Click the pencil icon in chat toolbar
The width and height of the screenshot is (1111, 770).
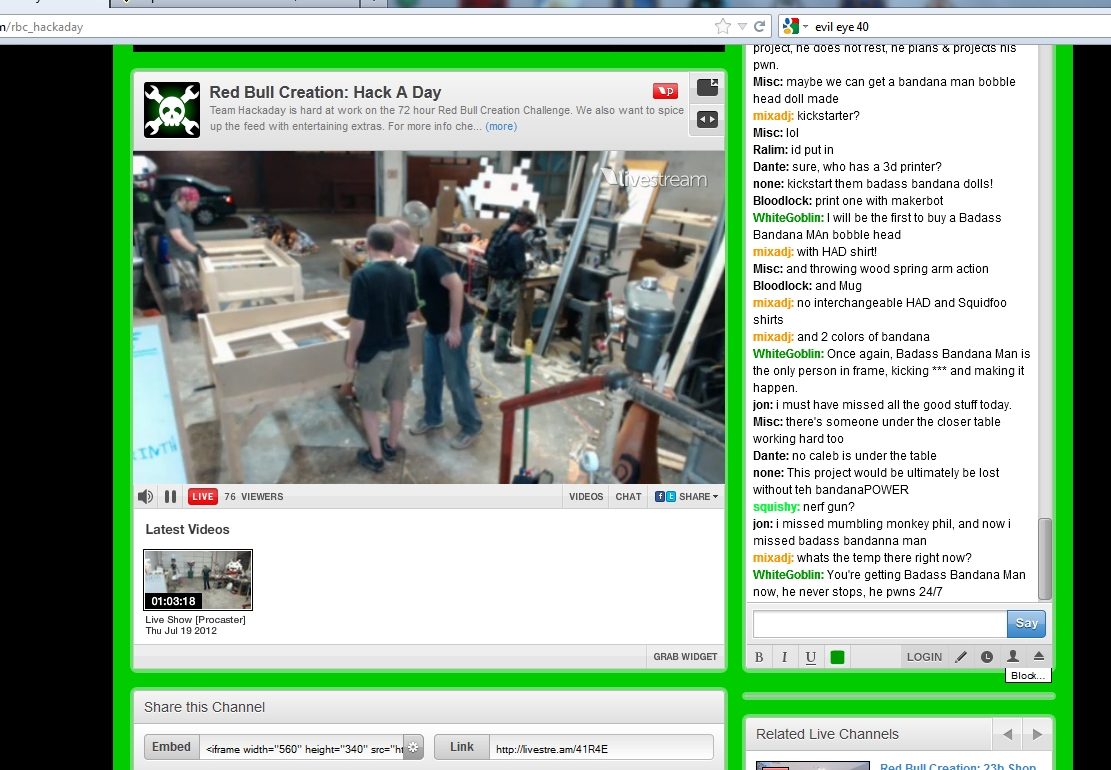(x=961, y=657)
